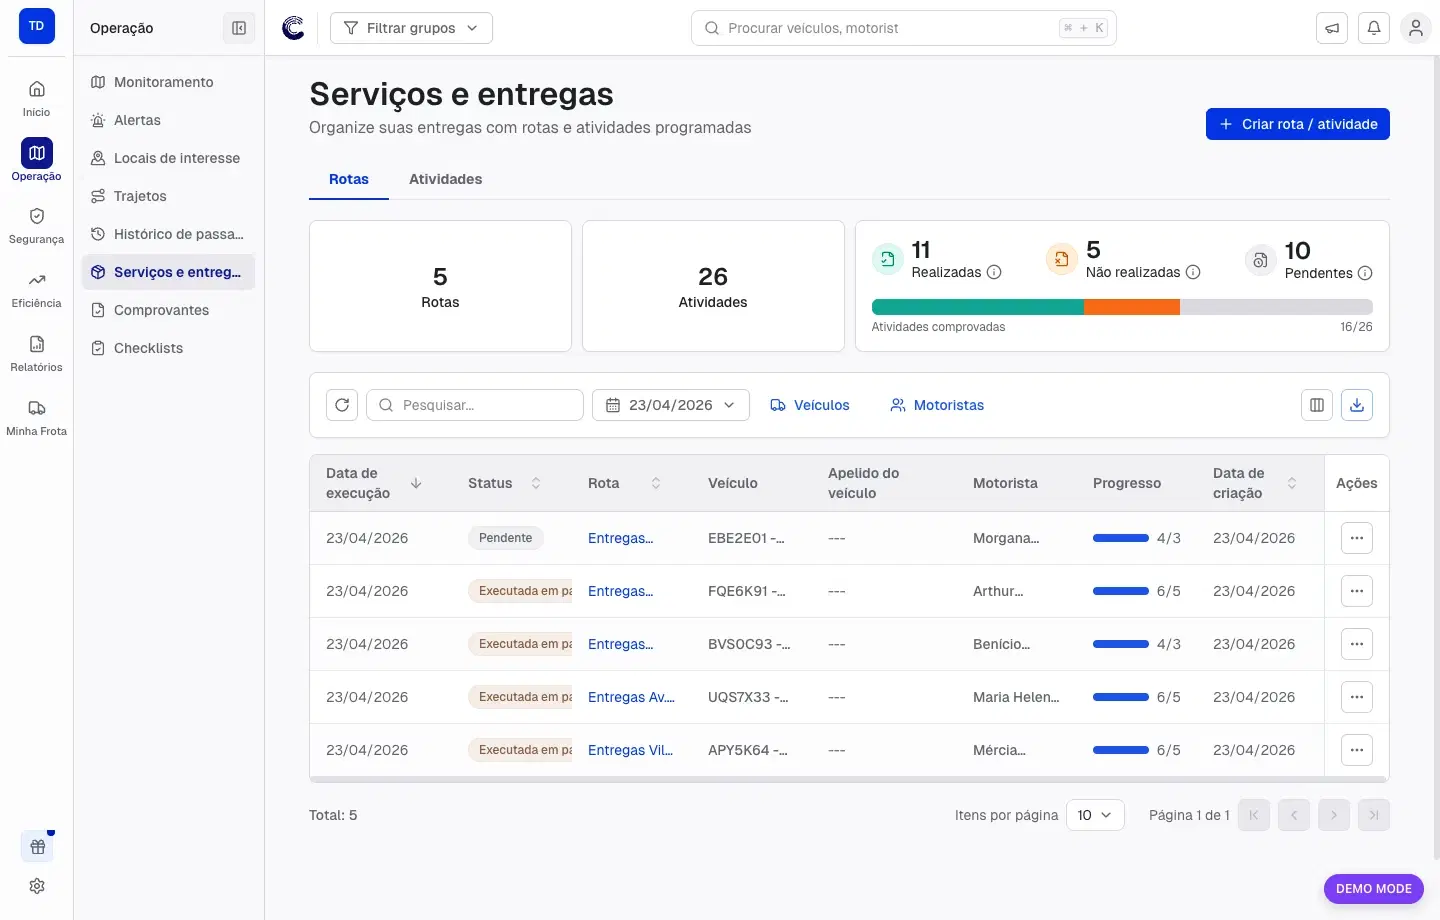Viewport: 1440px width, 920px height.
Task: Collapse the Operação sidebar panel icon
Action: coord(239,28)
